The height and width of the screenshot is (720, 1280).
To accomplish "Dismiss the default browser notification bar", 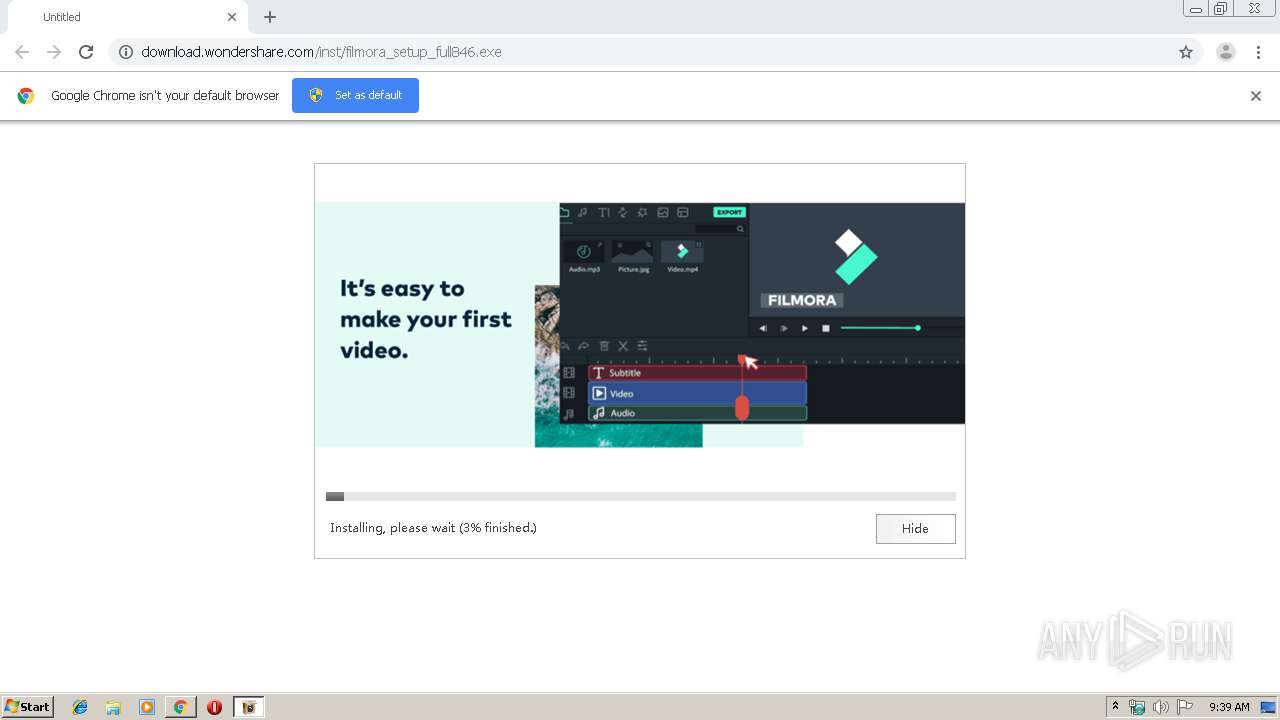I will click(x=1256, y=96).
